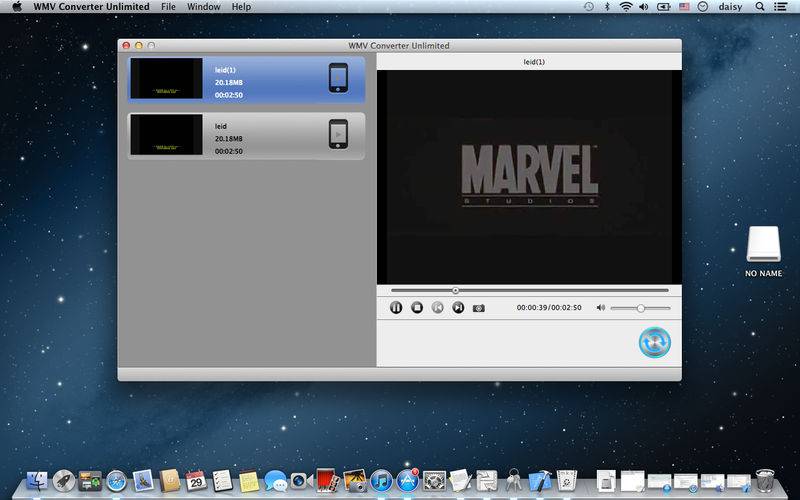Click the file name 'leid' in the list
The width and height of the screenshot is (800, 500).
tap(220, 126)
